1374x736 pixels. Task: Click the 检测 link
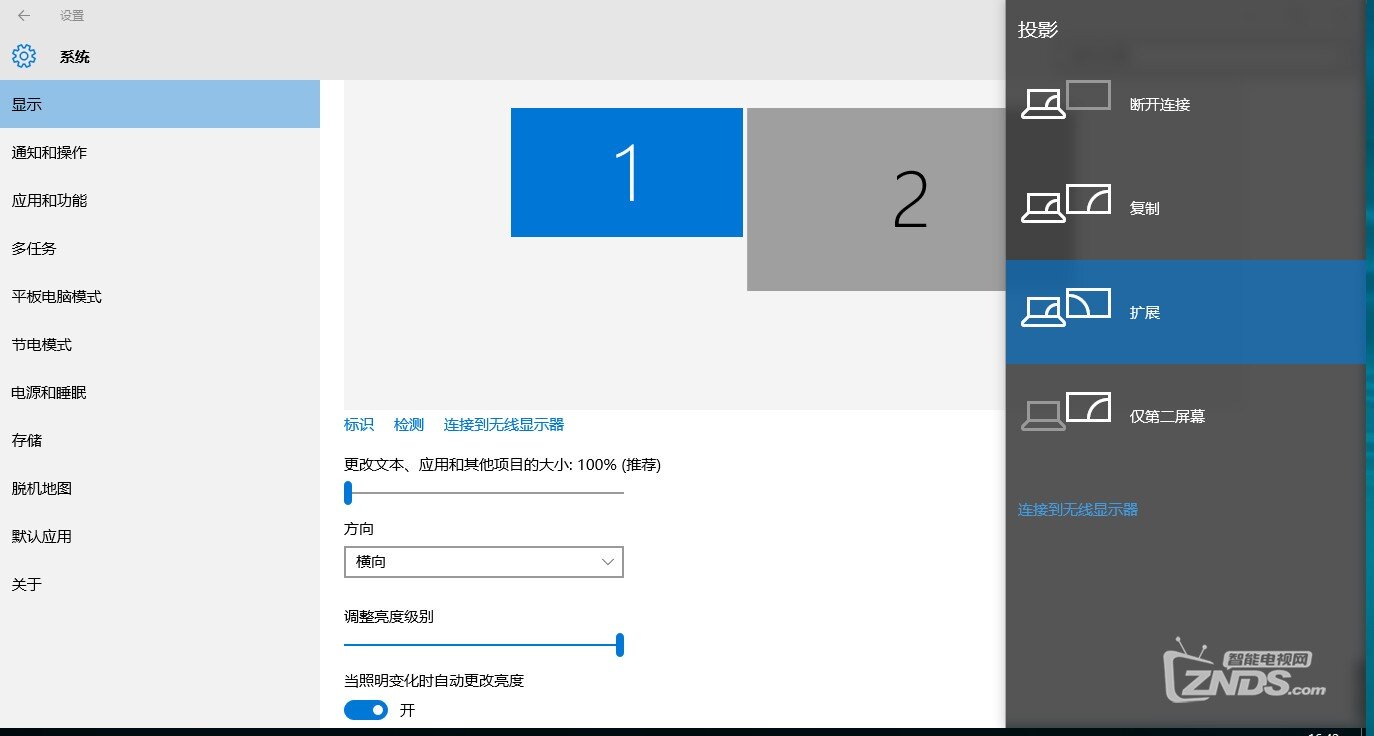pyautogui.click(x=409, y=425)
